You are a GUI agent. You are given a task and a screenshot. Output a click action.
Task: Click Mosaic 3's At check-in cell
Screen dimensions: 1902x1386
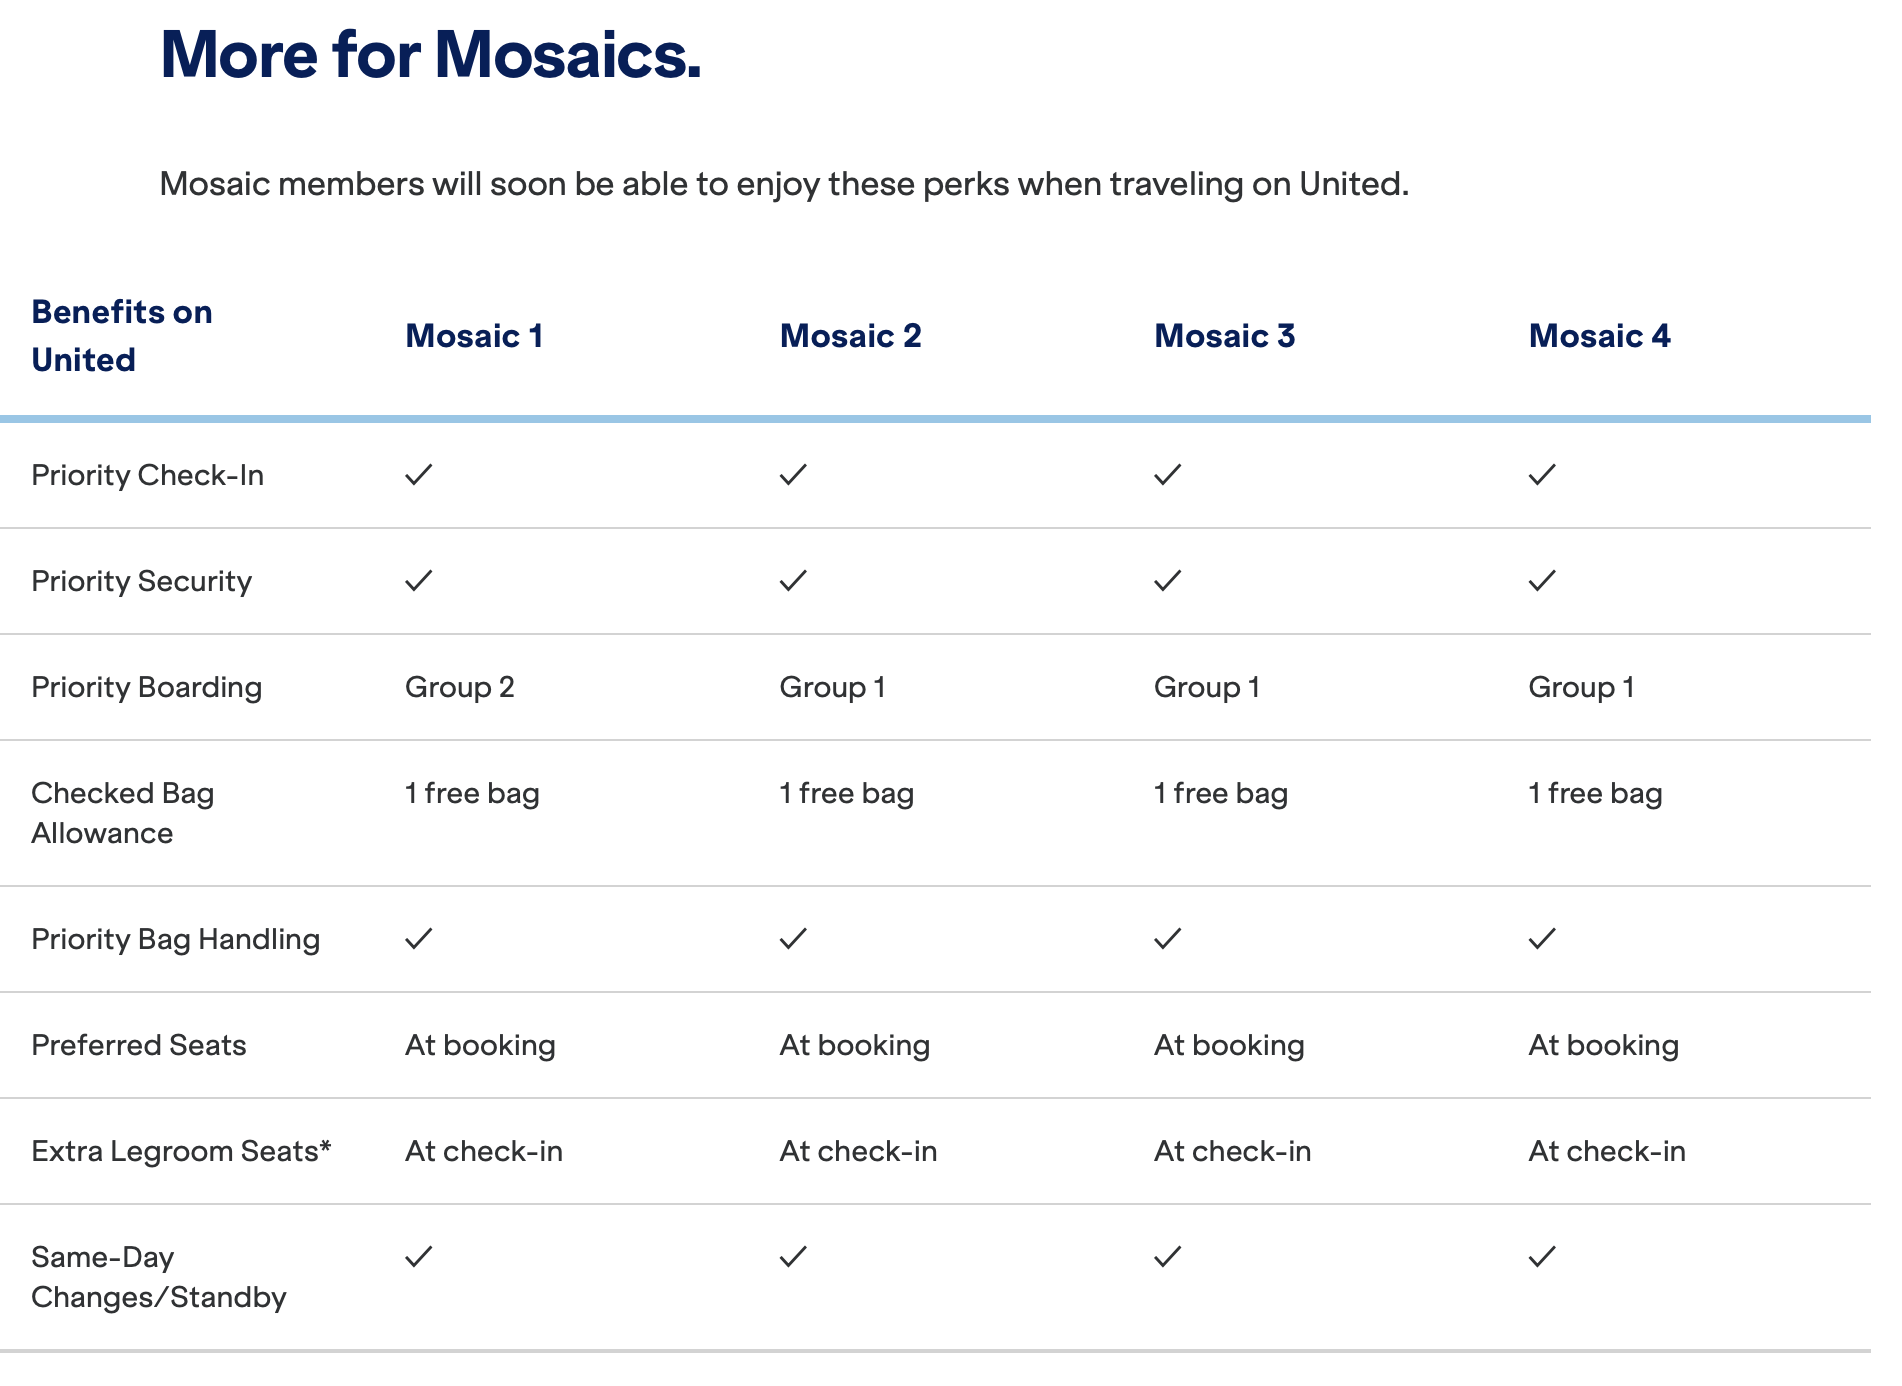tap(1232, 1152)
